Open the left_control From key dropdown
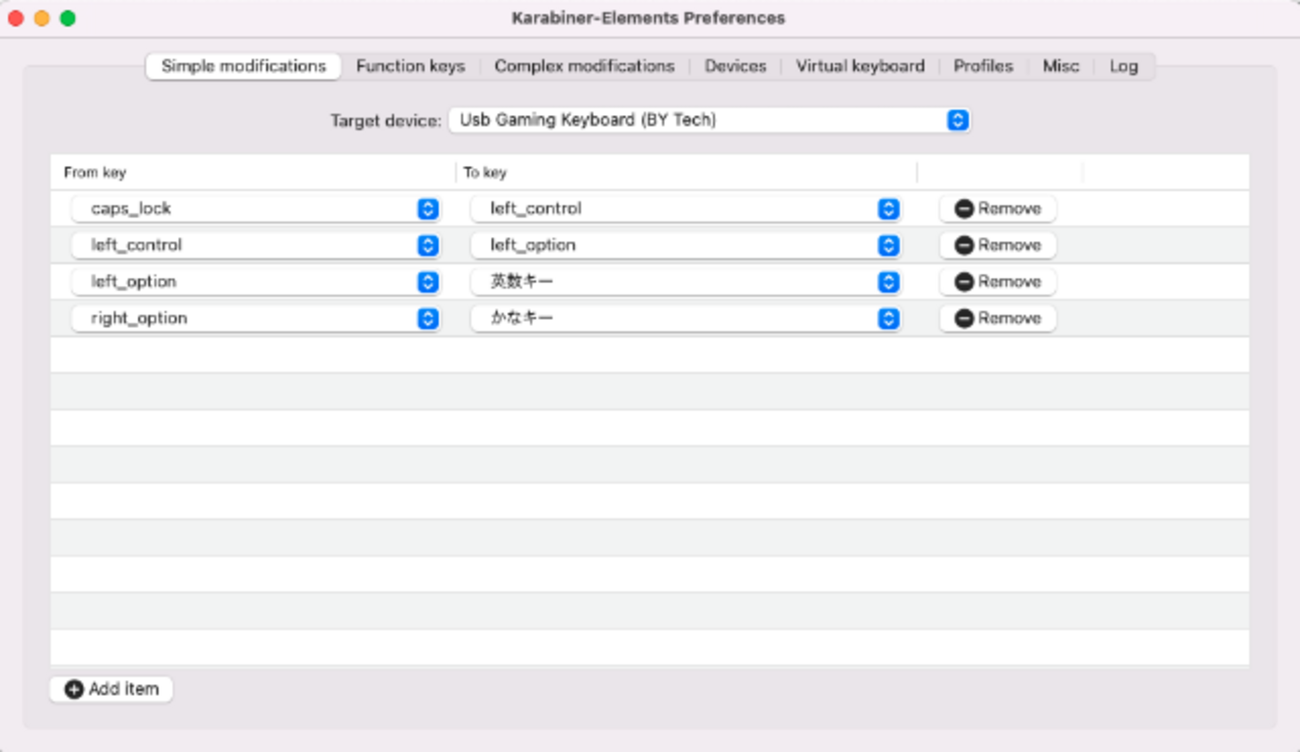Viewport: 1300px width, 752px height. [255, 245]
